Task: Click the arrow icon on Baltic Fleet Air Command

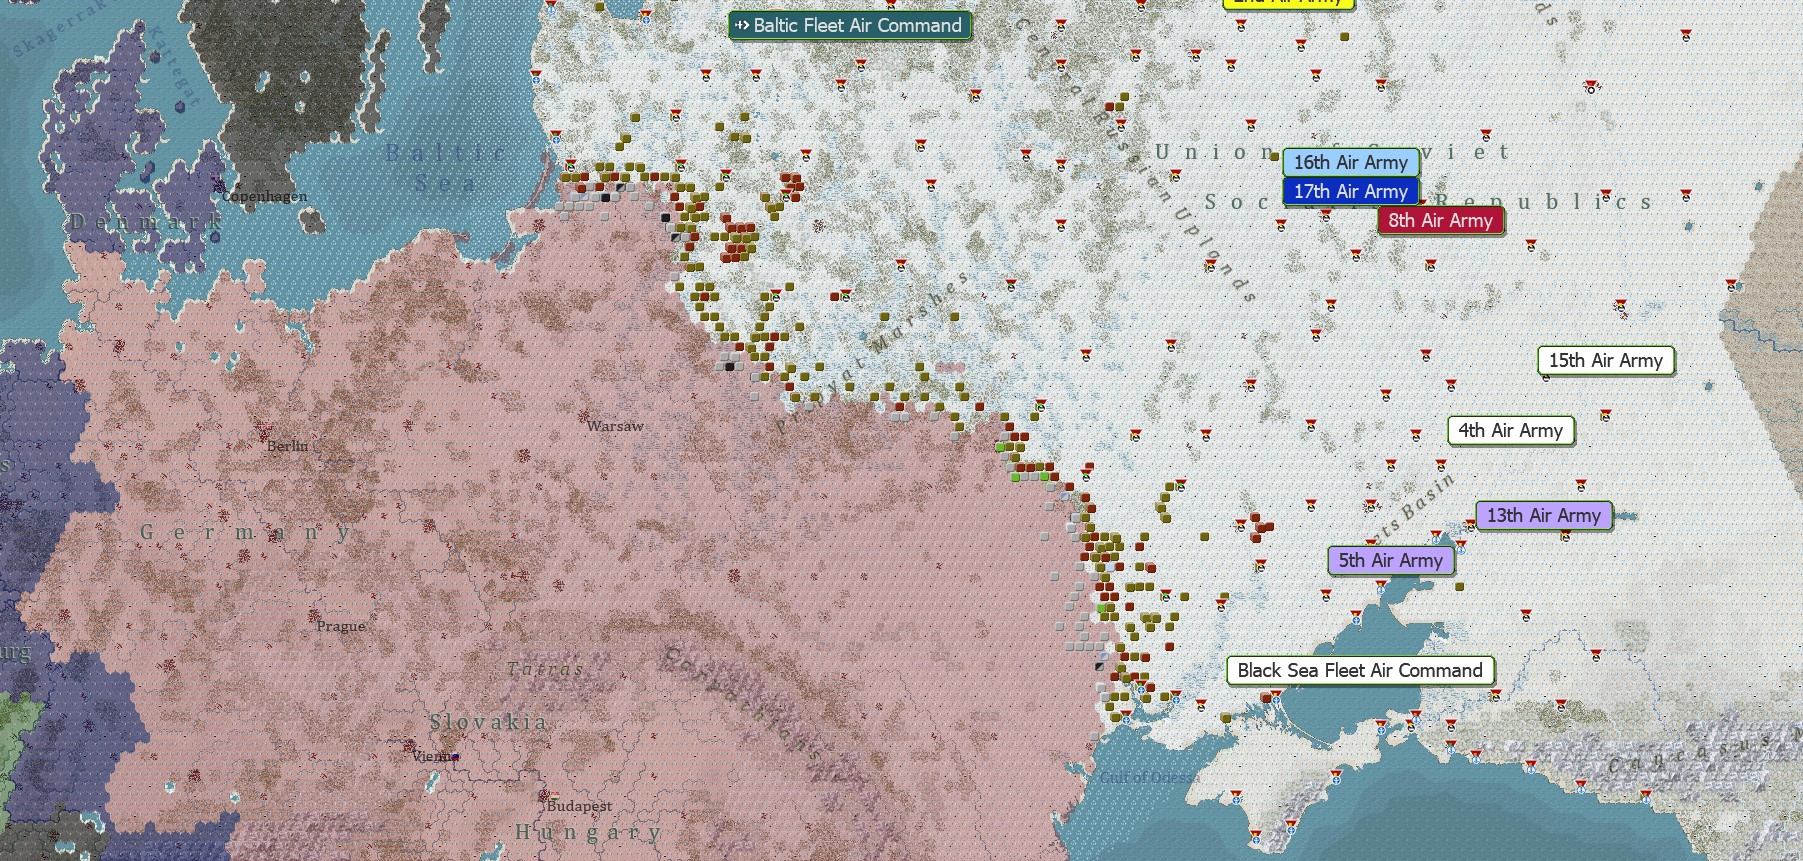Action: click(x=742, y=25)
